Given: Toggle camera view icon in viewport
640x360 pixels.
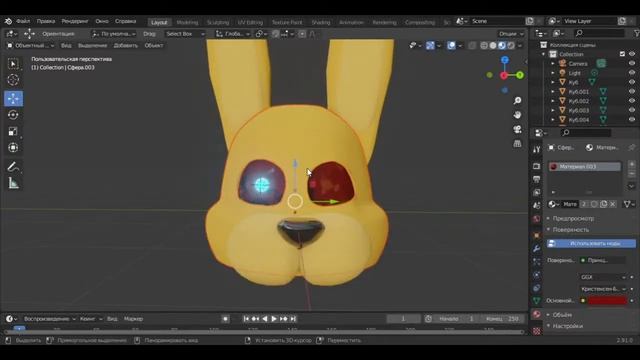Looking at the screenshot, I should 518,129.
